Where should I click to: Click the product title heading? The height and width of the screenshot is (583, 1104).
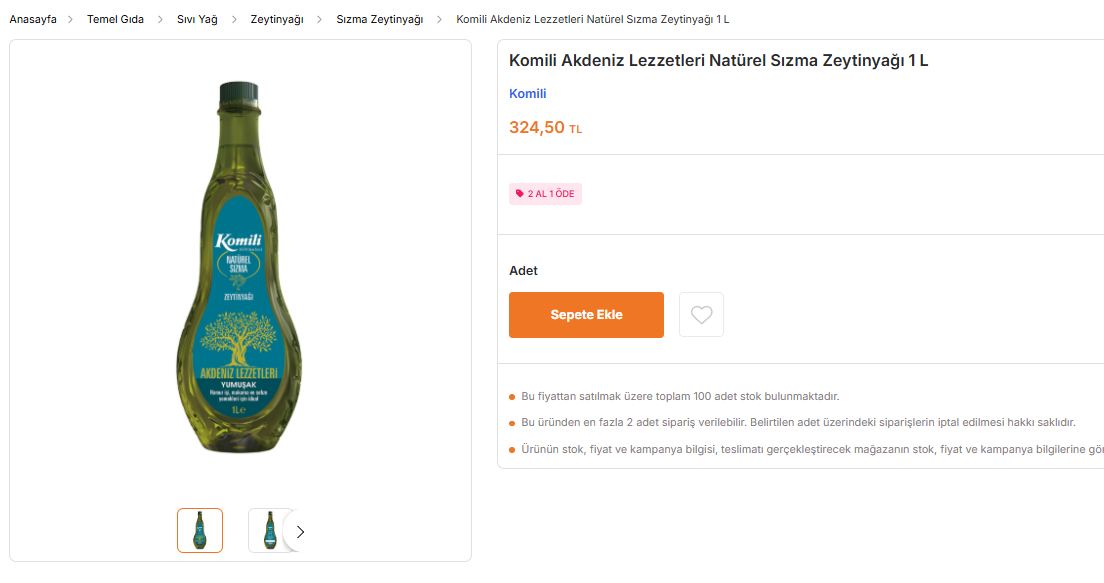click(718, 60)
